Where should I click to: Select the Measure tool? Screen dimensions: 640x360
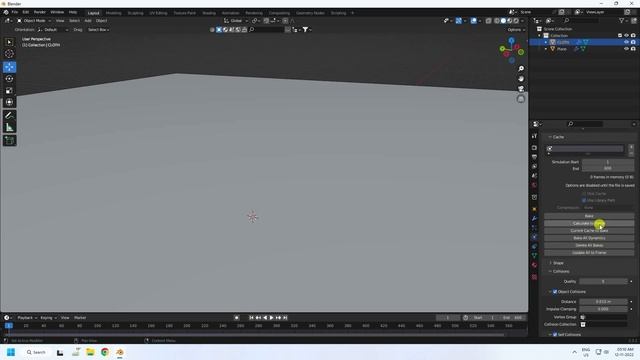click(9, 127)
